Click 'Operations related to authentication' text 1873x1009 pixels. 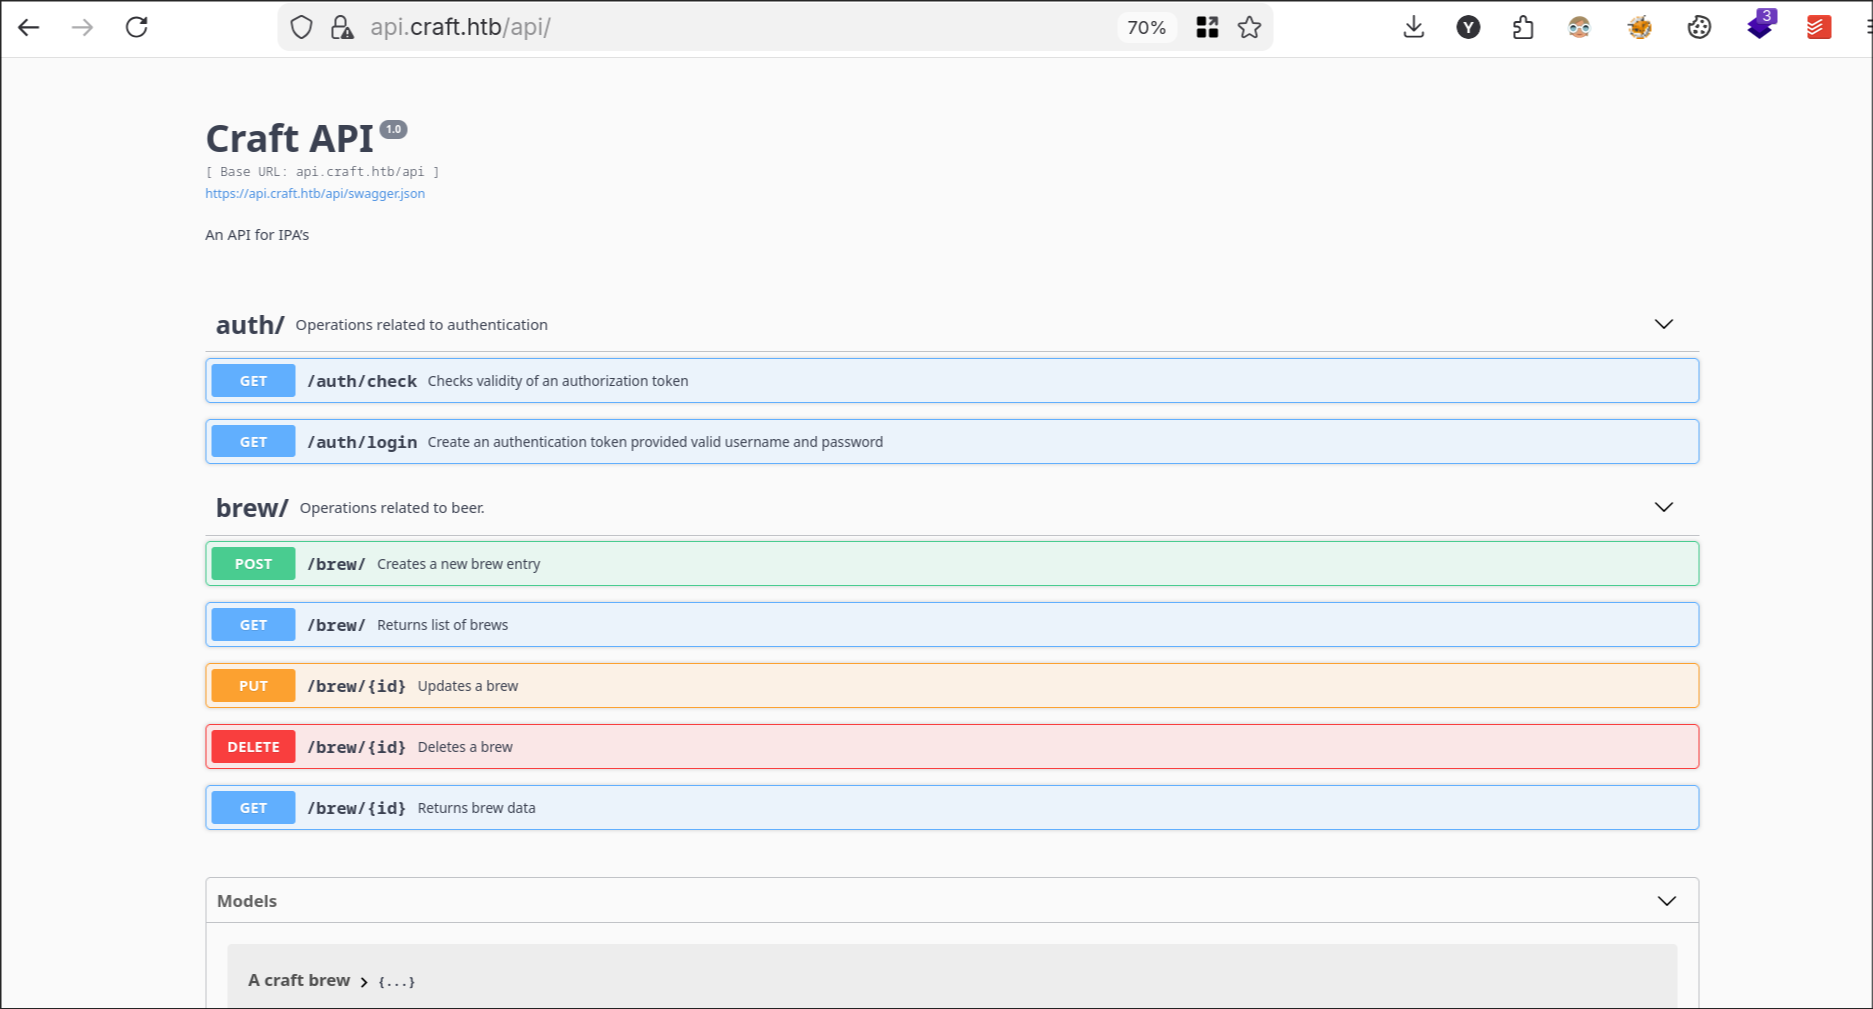click(422, 325)
